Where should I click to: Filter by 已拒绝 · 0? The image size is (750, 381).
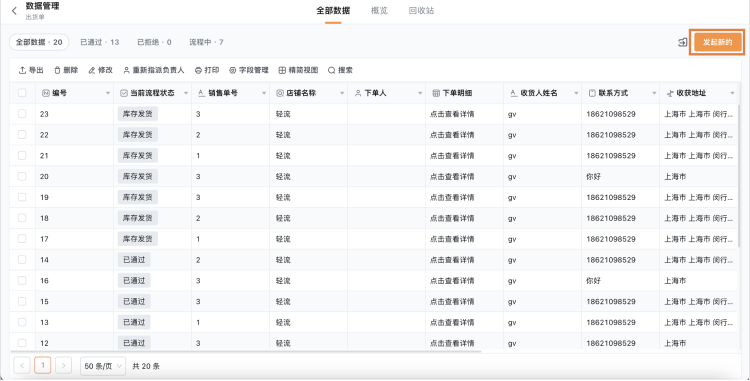click(154, 42)
